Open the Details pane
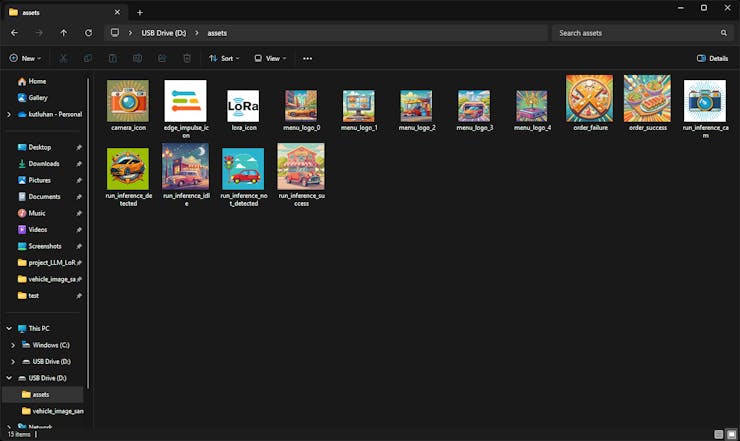The width and height of the screenshot is (740, 441). click(712, 58)
